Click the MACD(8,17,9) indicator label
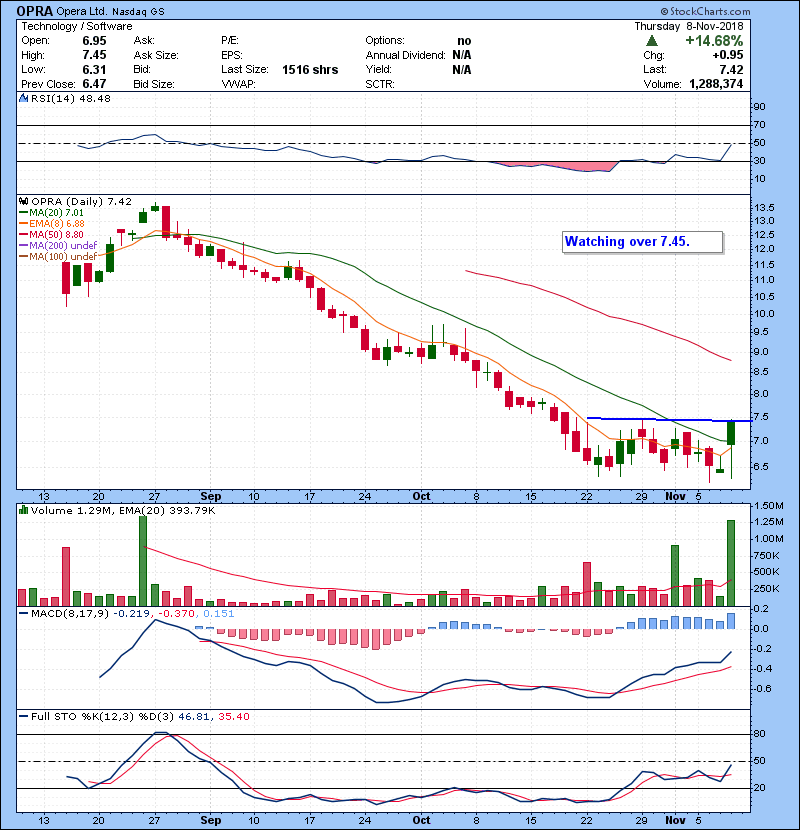Image resolution: width=800 pixels, height=830 pixels. (70, 614)
